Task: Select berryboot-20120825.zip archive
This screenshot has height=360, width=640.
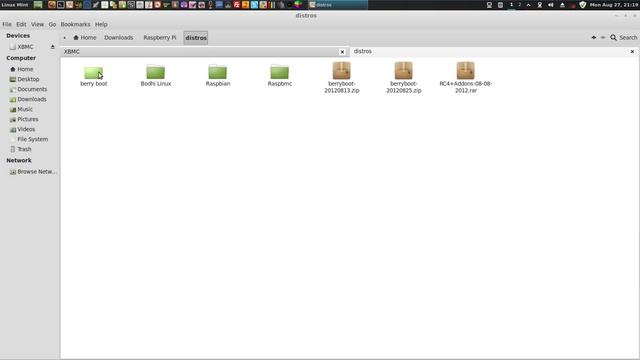Action: 404,78
